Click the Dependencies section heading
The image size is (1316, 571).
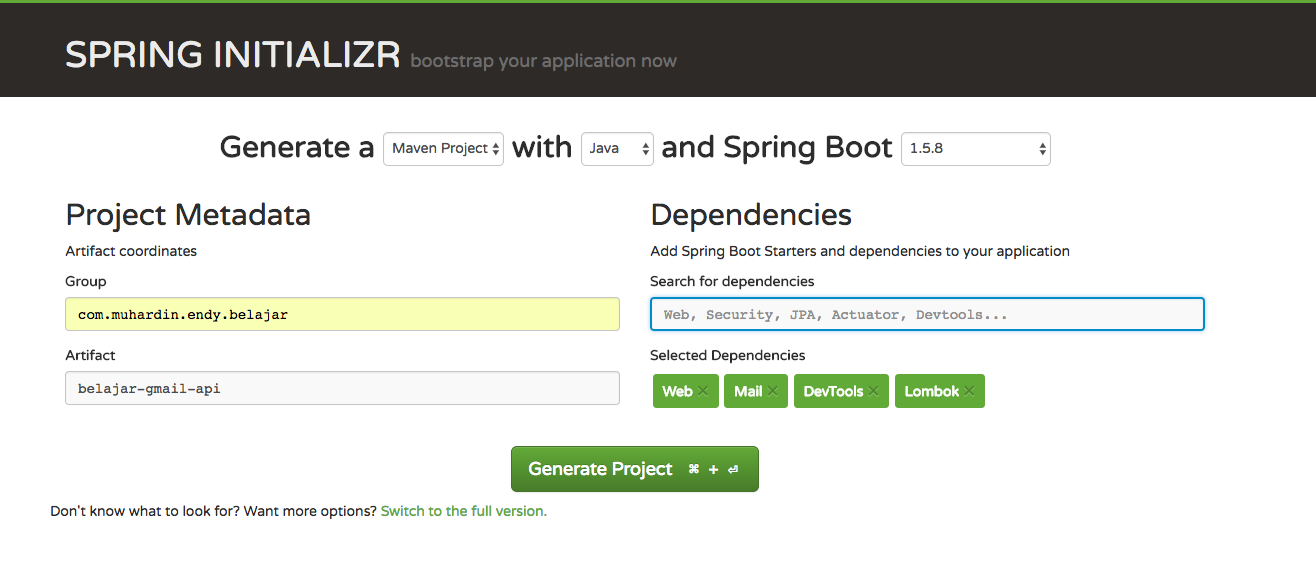coord(751,214)
